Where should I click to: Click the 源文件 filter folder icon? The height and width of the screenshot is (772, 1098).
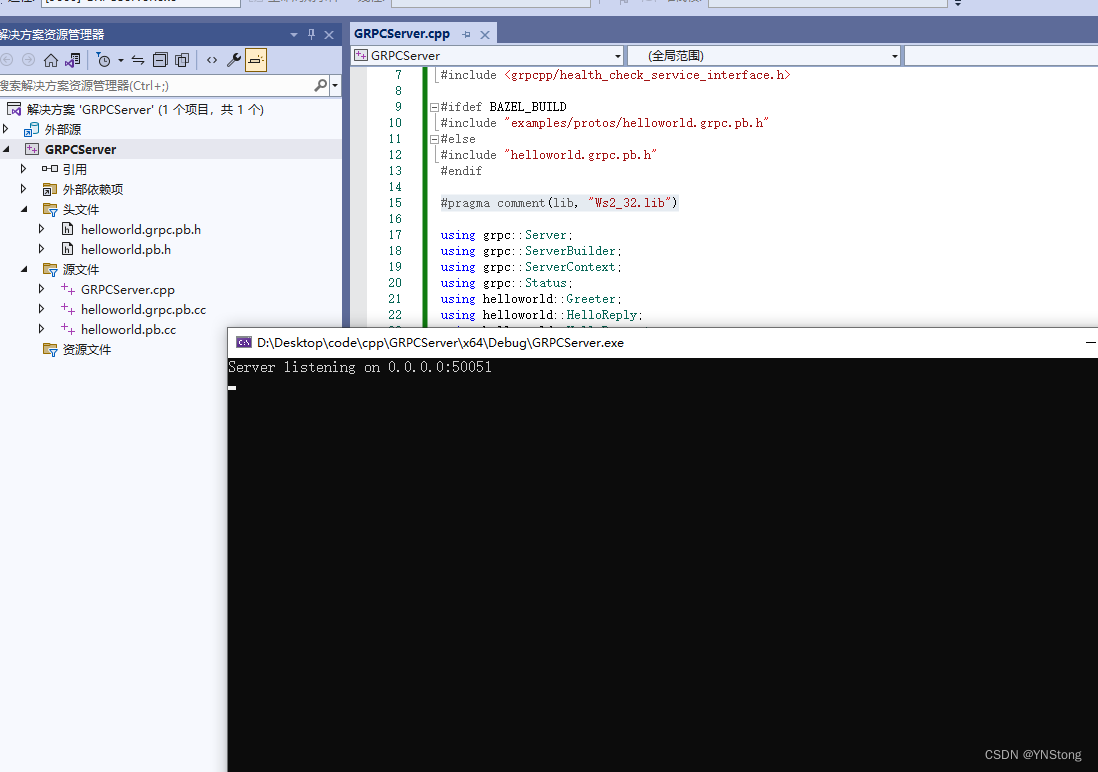[50, 269]
